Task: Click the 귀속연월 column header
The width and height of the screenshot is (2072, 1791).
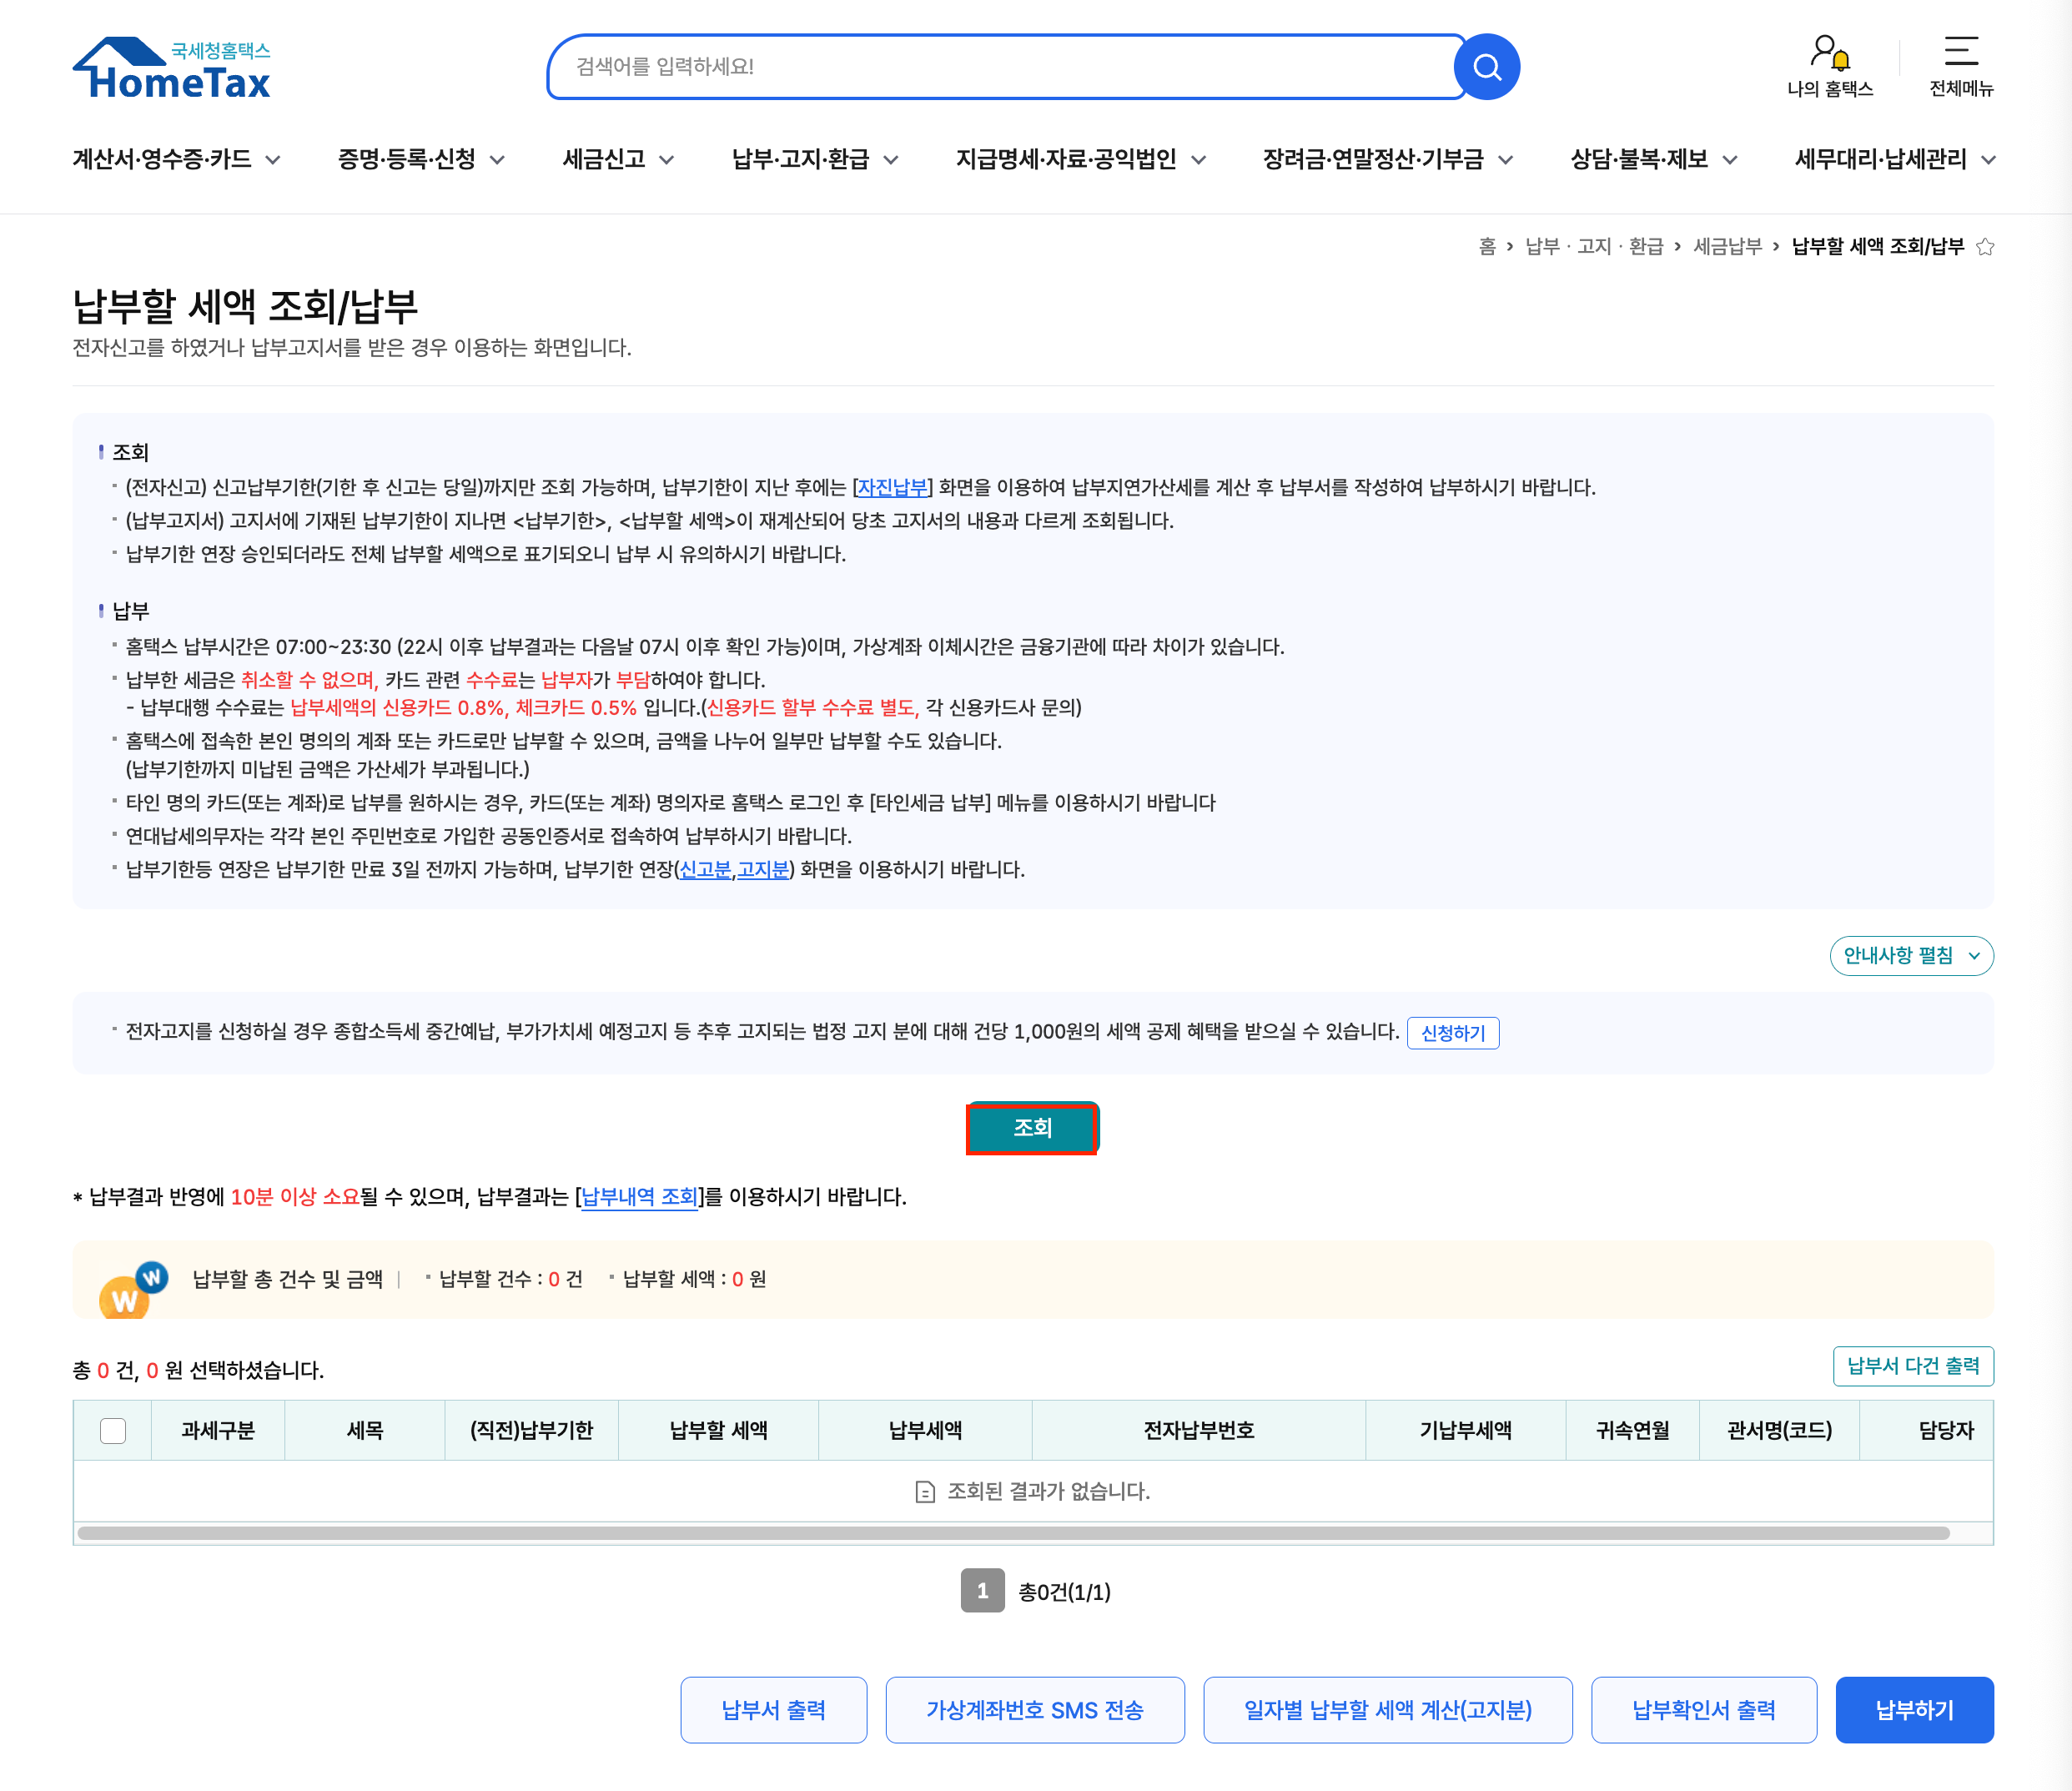Action: [1633, 1431]
